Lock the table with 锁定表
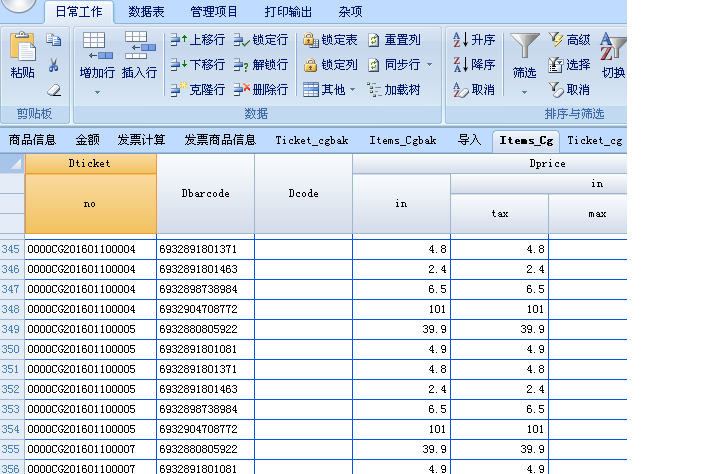Viewport: 720px width, 474px height. tap(330, 40)
